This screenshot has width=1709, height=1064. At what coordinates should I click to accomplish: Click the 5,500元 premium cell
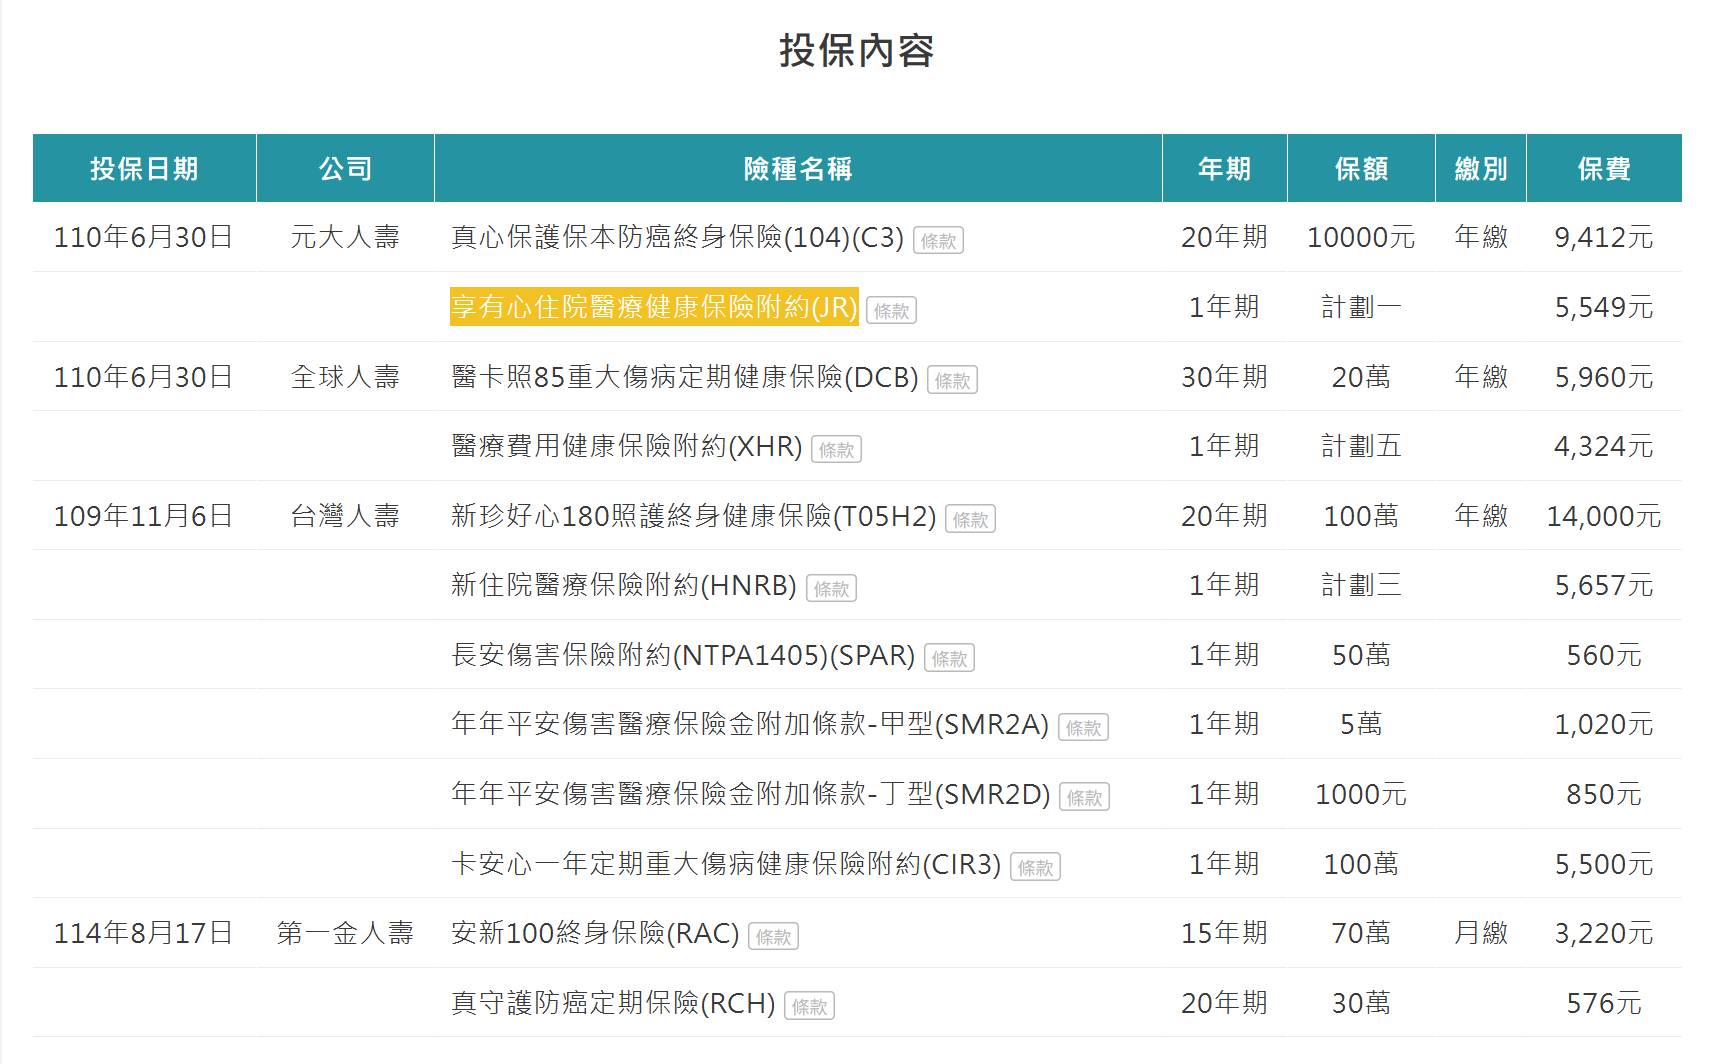click(1604, 864)
